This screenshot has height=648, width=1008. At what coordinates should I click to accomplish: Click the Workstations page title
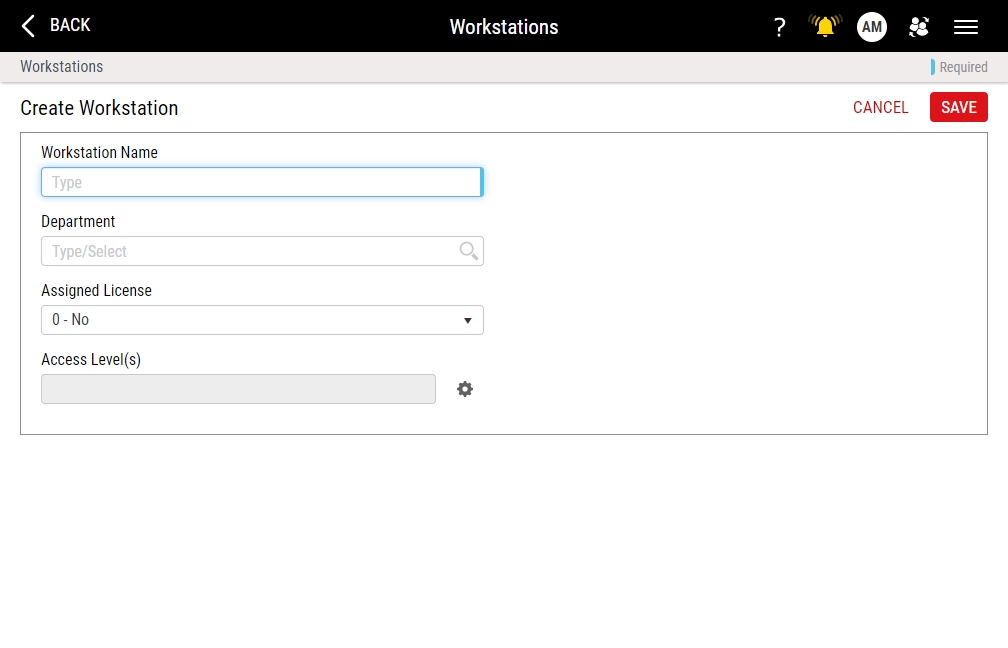click(504, 27)
